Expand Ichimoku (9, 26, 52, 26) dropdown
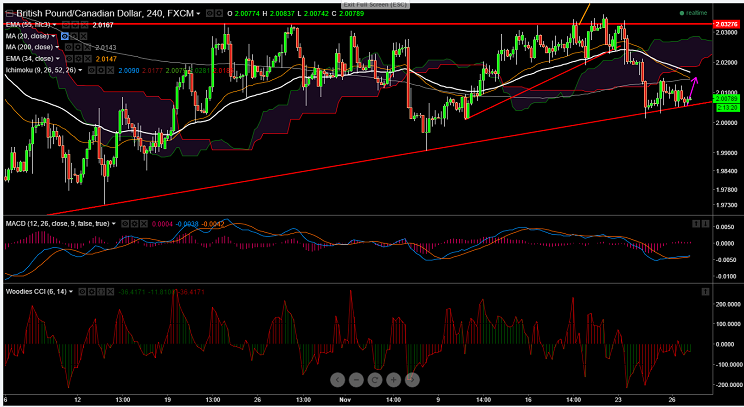 pos(80,70)
